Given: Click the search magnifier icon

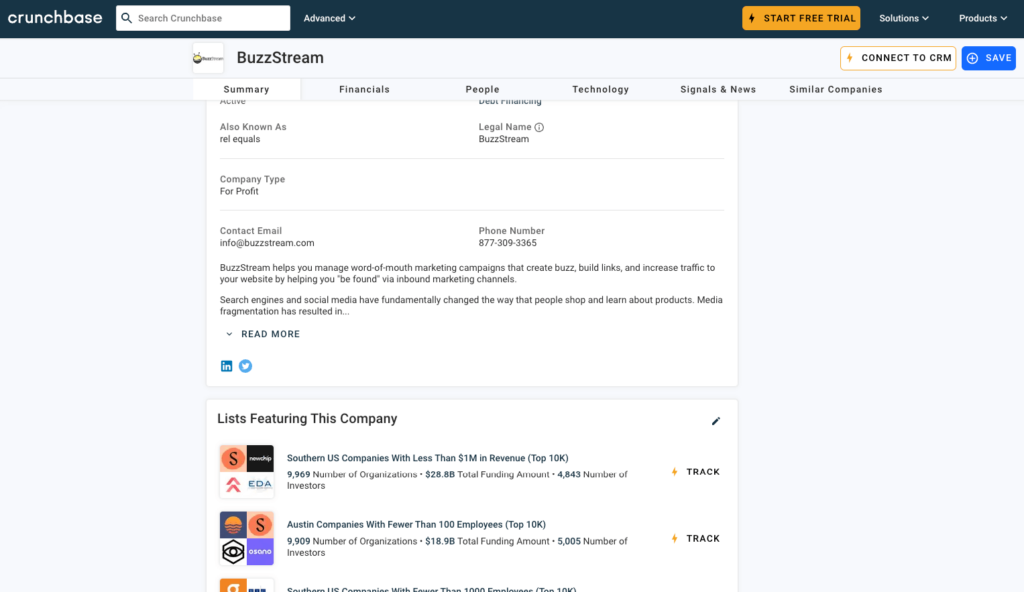Looking at the screenshot, I should [126, 17].
